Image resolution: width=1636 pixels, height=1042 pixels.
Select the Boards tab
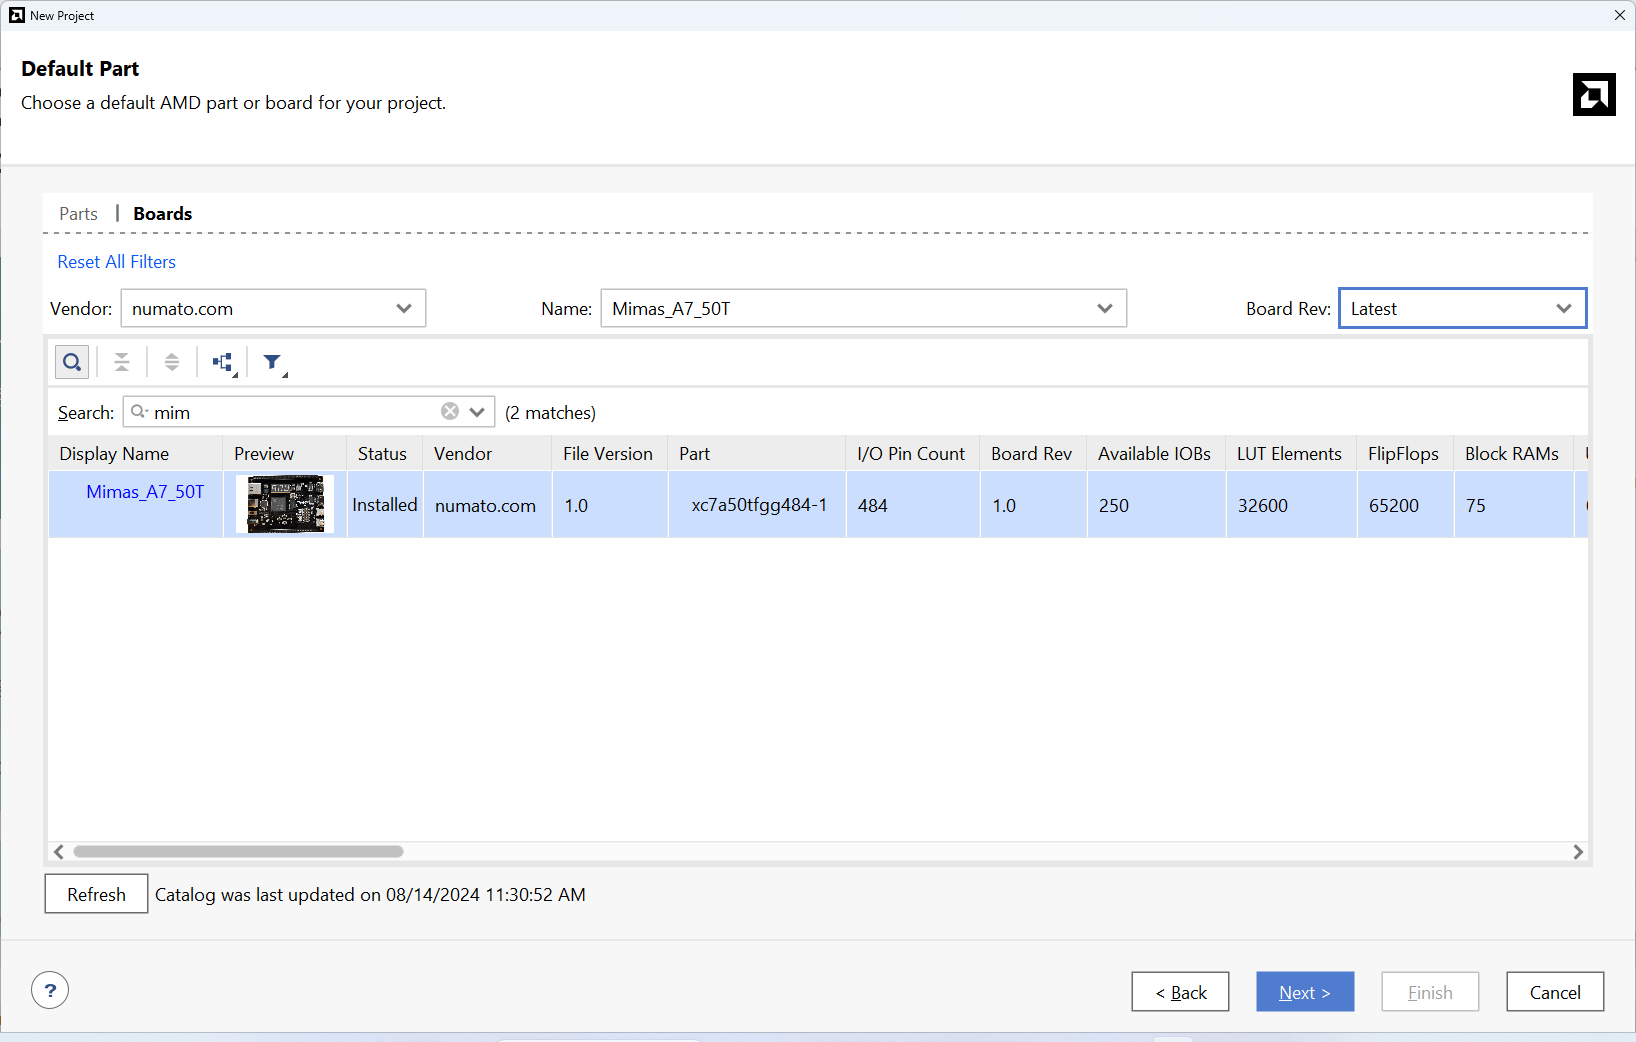point(162,214)
